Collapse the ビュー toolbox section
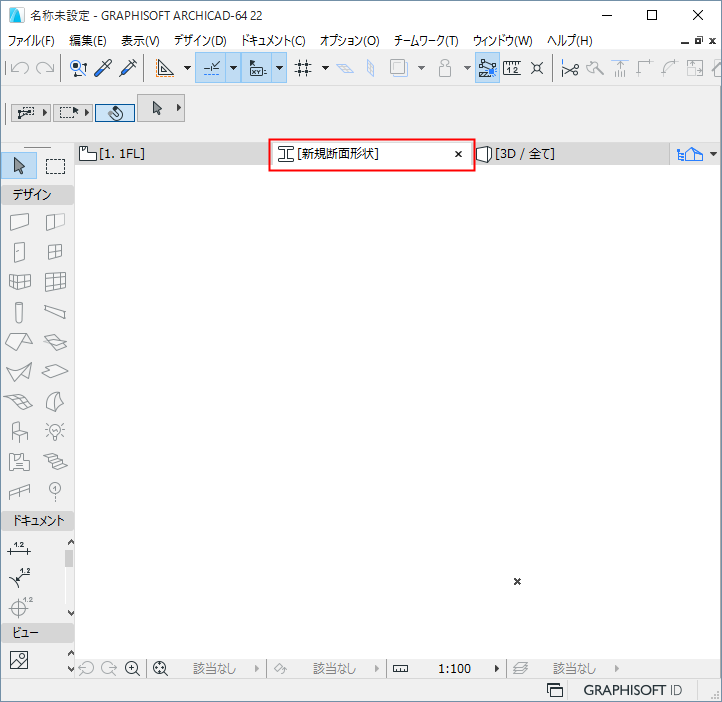This screenshot has width=722, height=702. coord(37,633)
